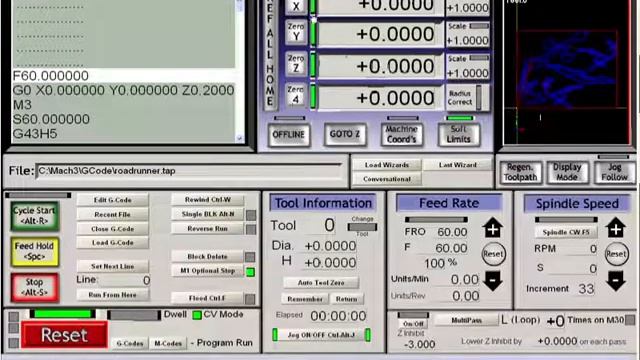Toggle CV Mode indicator
This screenshot has width=640, height=360.
point(197,315)
